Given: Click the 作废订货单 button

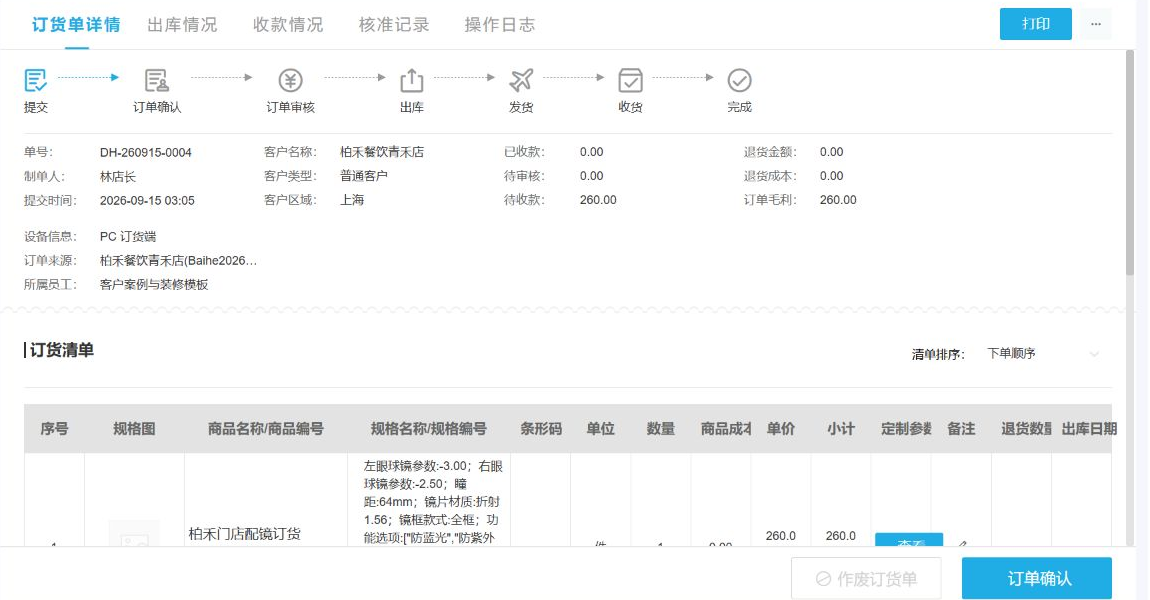Looking at the screenshot, I should pos(866,578).
